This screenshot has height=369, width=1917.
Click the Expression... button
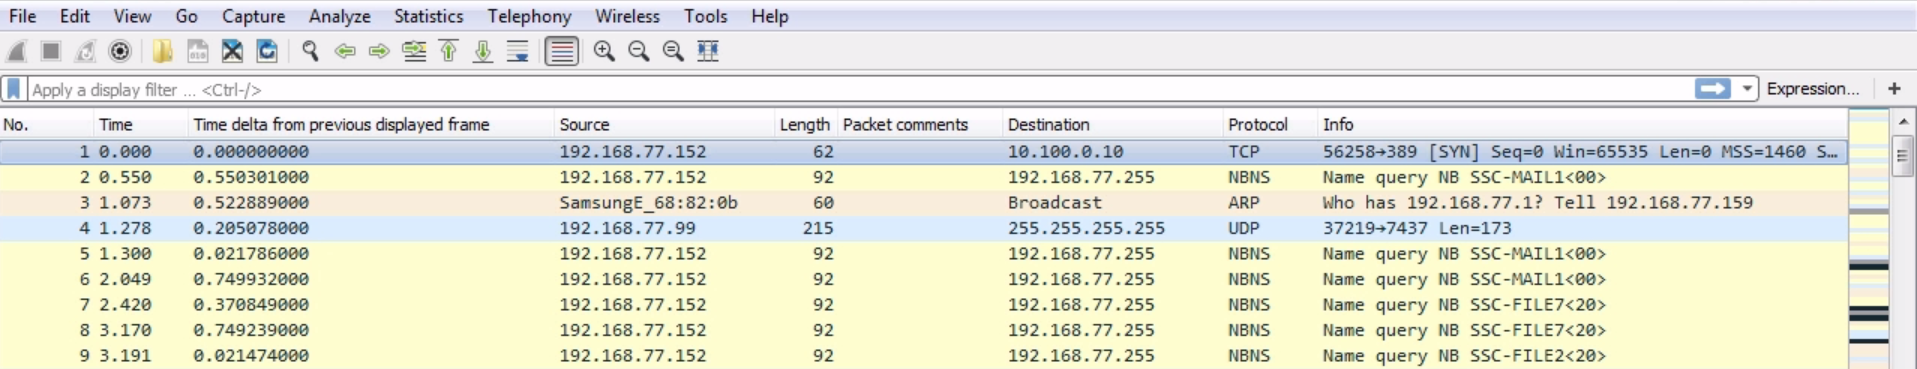point(1813,89)
